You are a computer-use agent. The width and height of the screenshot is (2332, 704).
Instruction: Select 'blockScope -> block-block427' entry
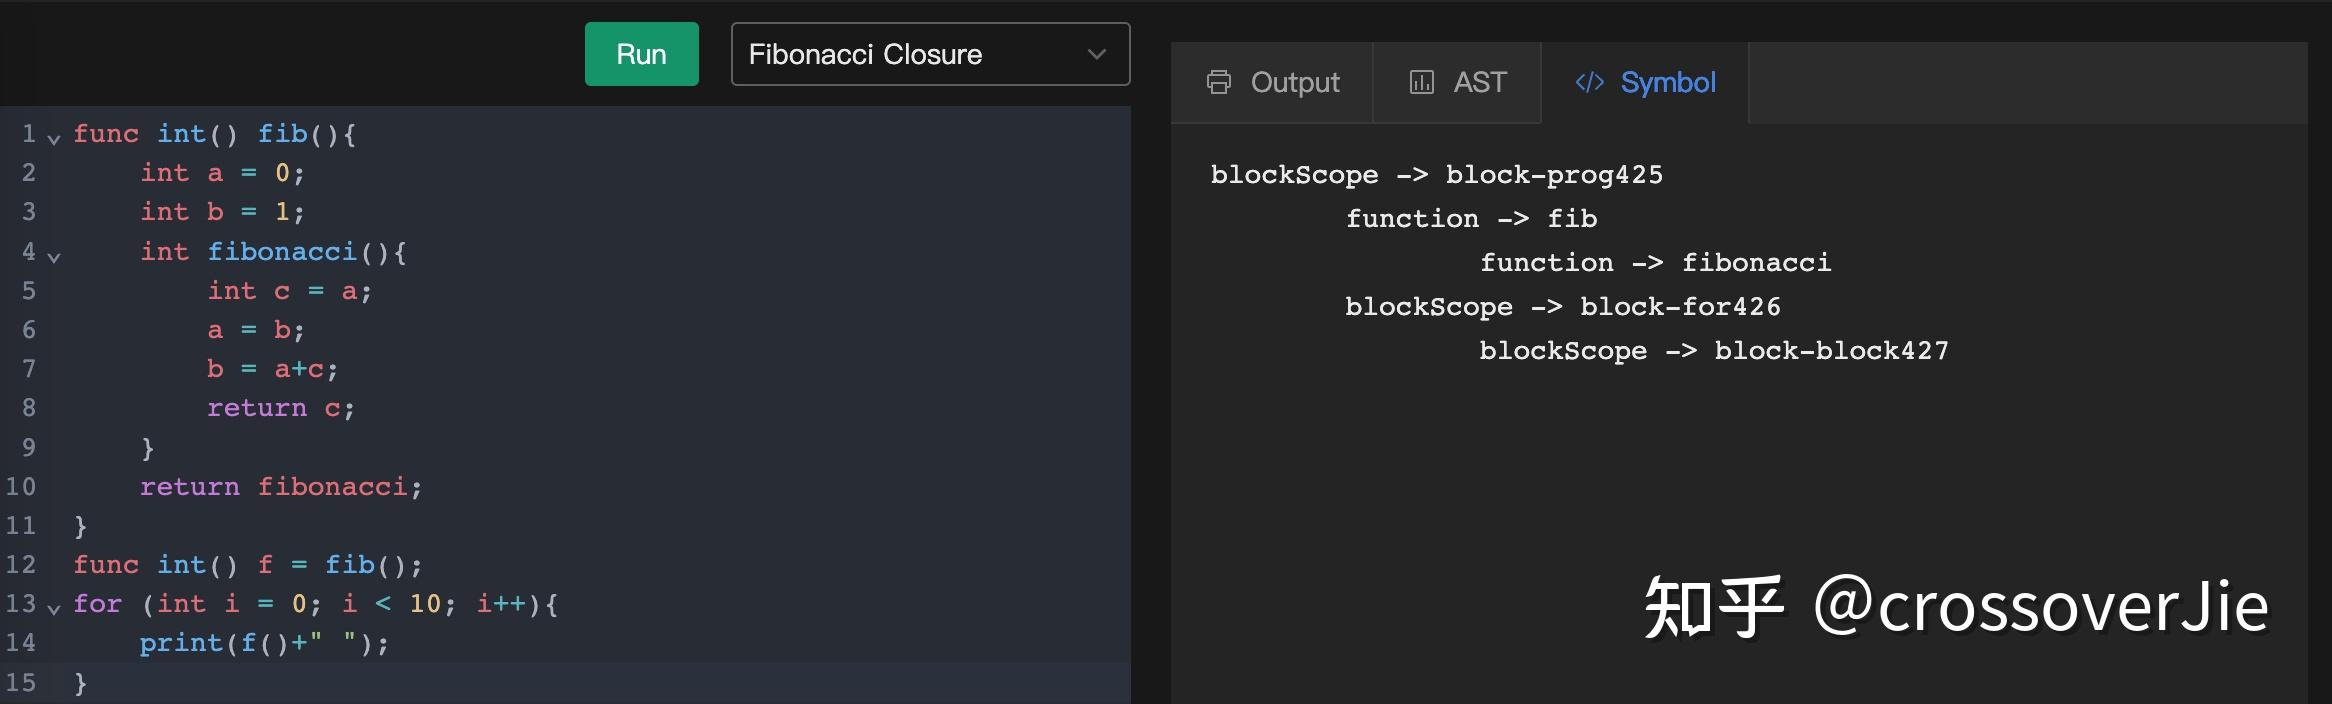[1714, 351]
